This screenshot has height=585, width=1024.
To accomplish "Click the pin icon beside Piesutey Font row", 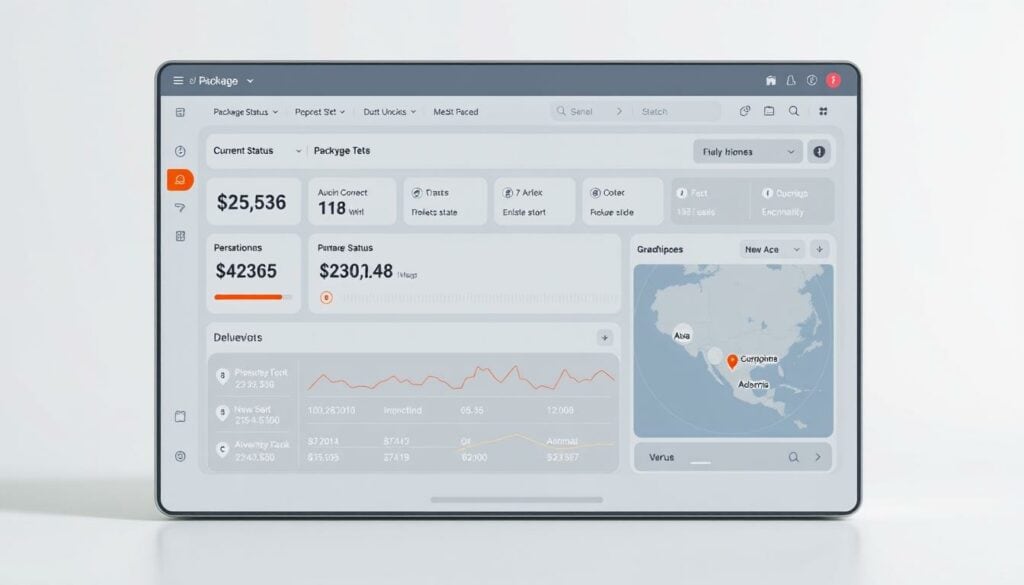I will click(x=222, y=376).
